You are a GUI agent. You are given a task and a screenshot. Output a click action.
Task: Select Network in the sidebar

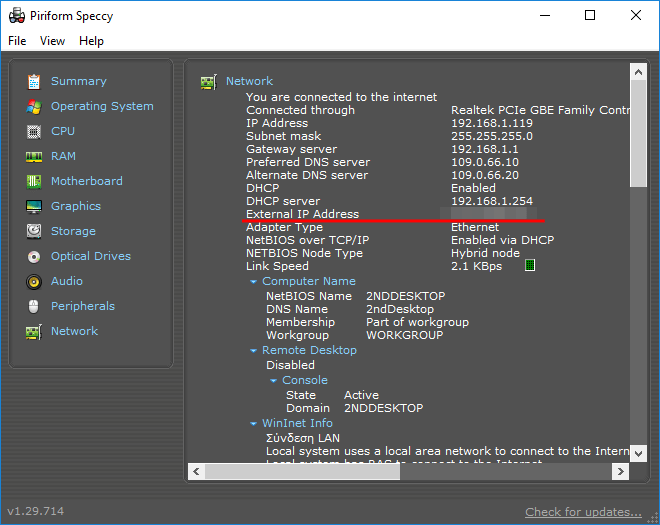75,331
